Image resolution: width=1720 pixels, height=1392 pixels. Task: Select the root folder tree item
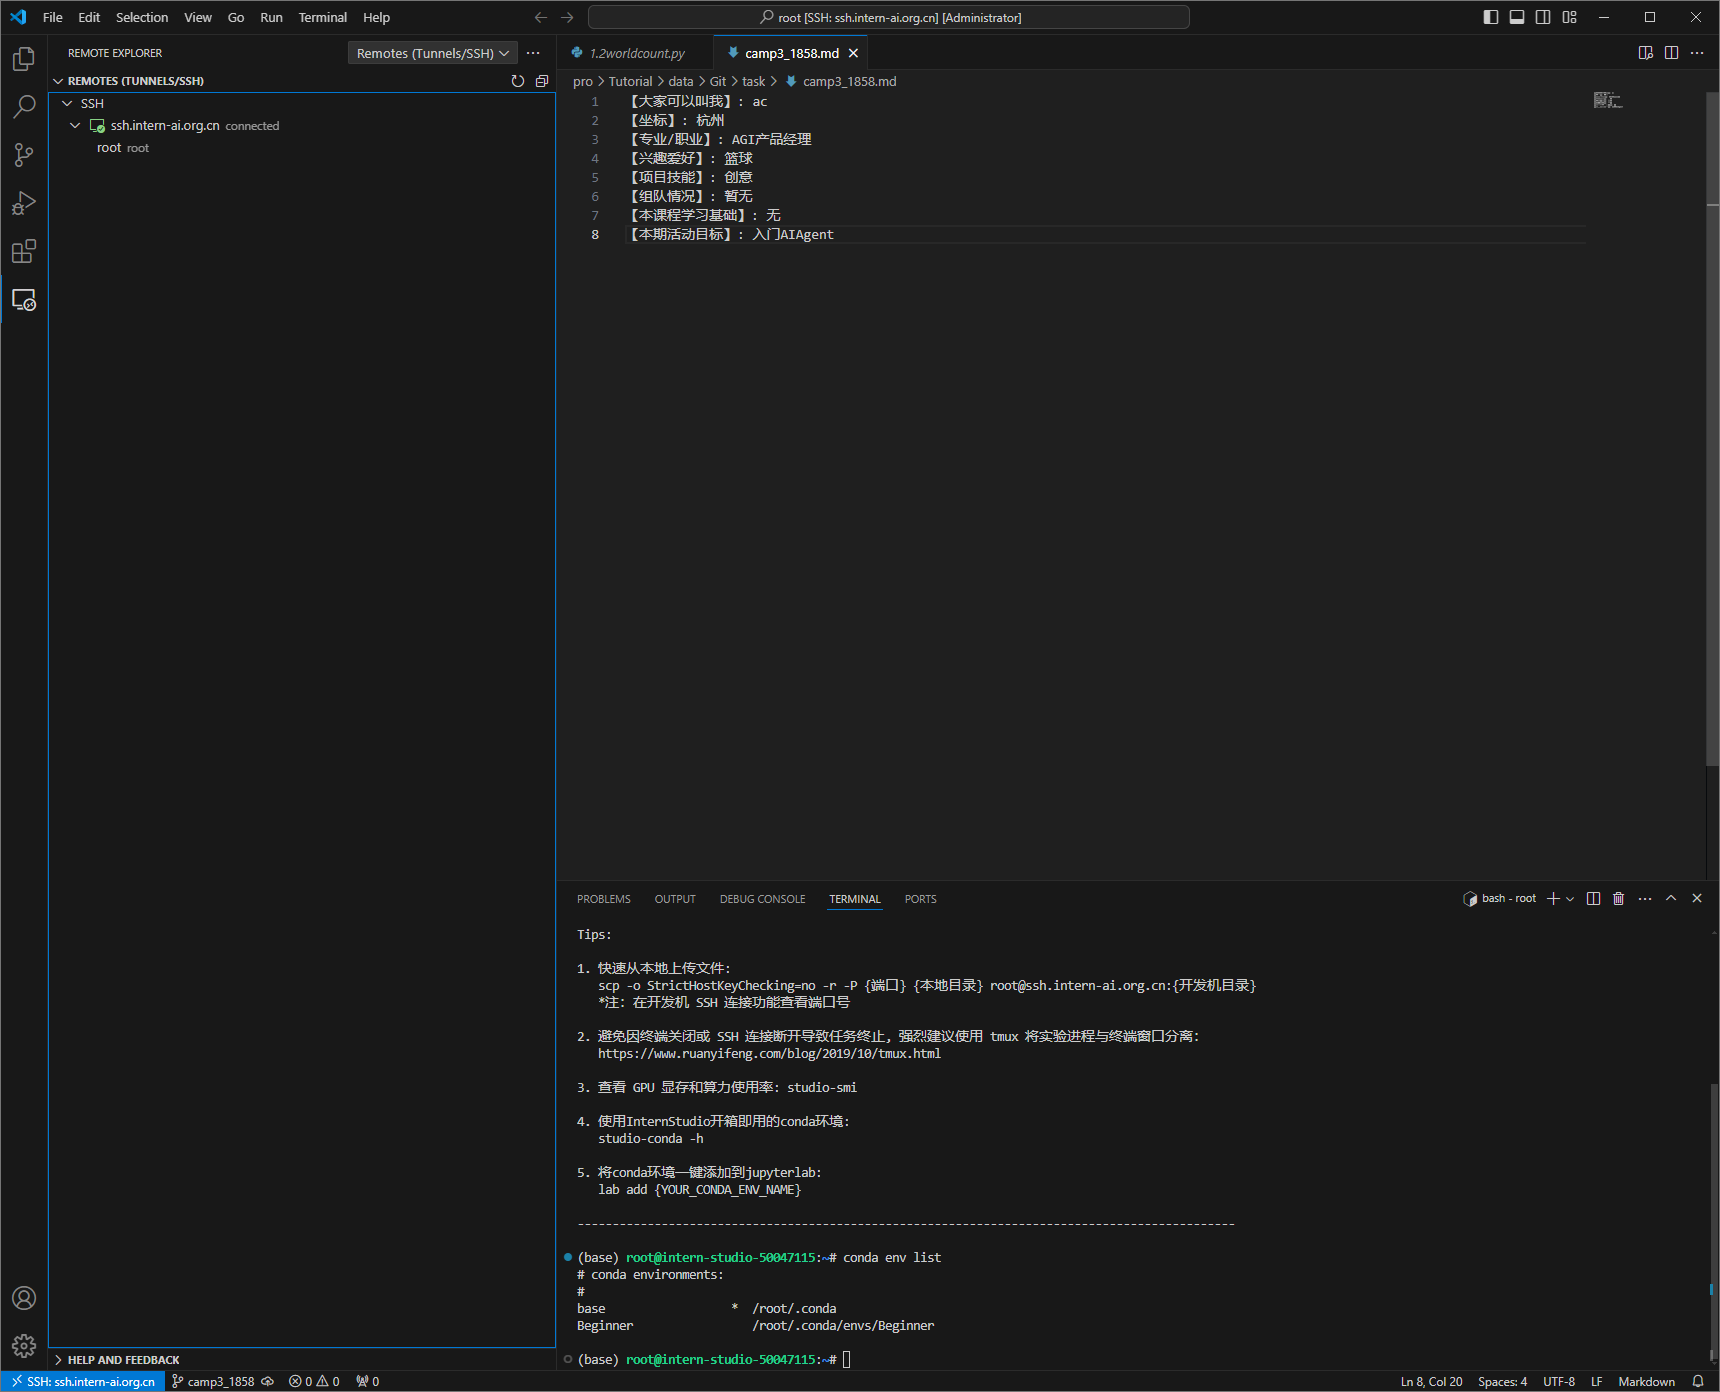pos(302,148)
